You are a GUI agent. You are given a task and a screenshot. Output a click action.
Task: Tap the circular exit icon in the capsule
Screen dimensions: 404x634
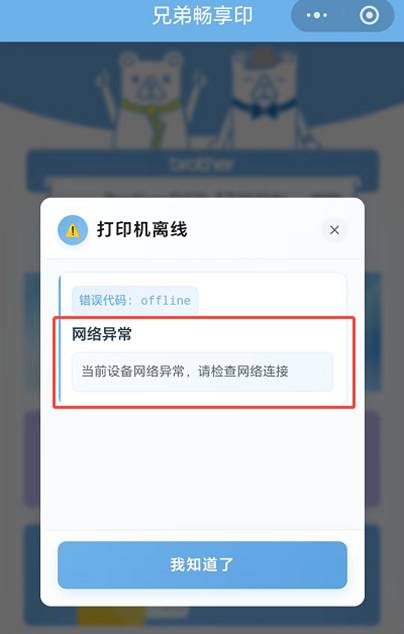point(369,15)
